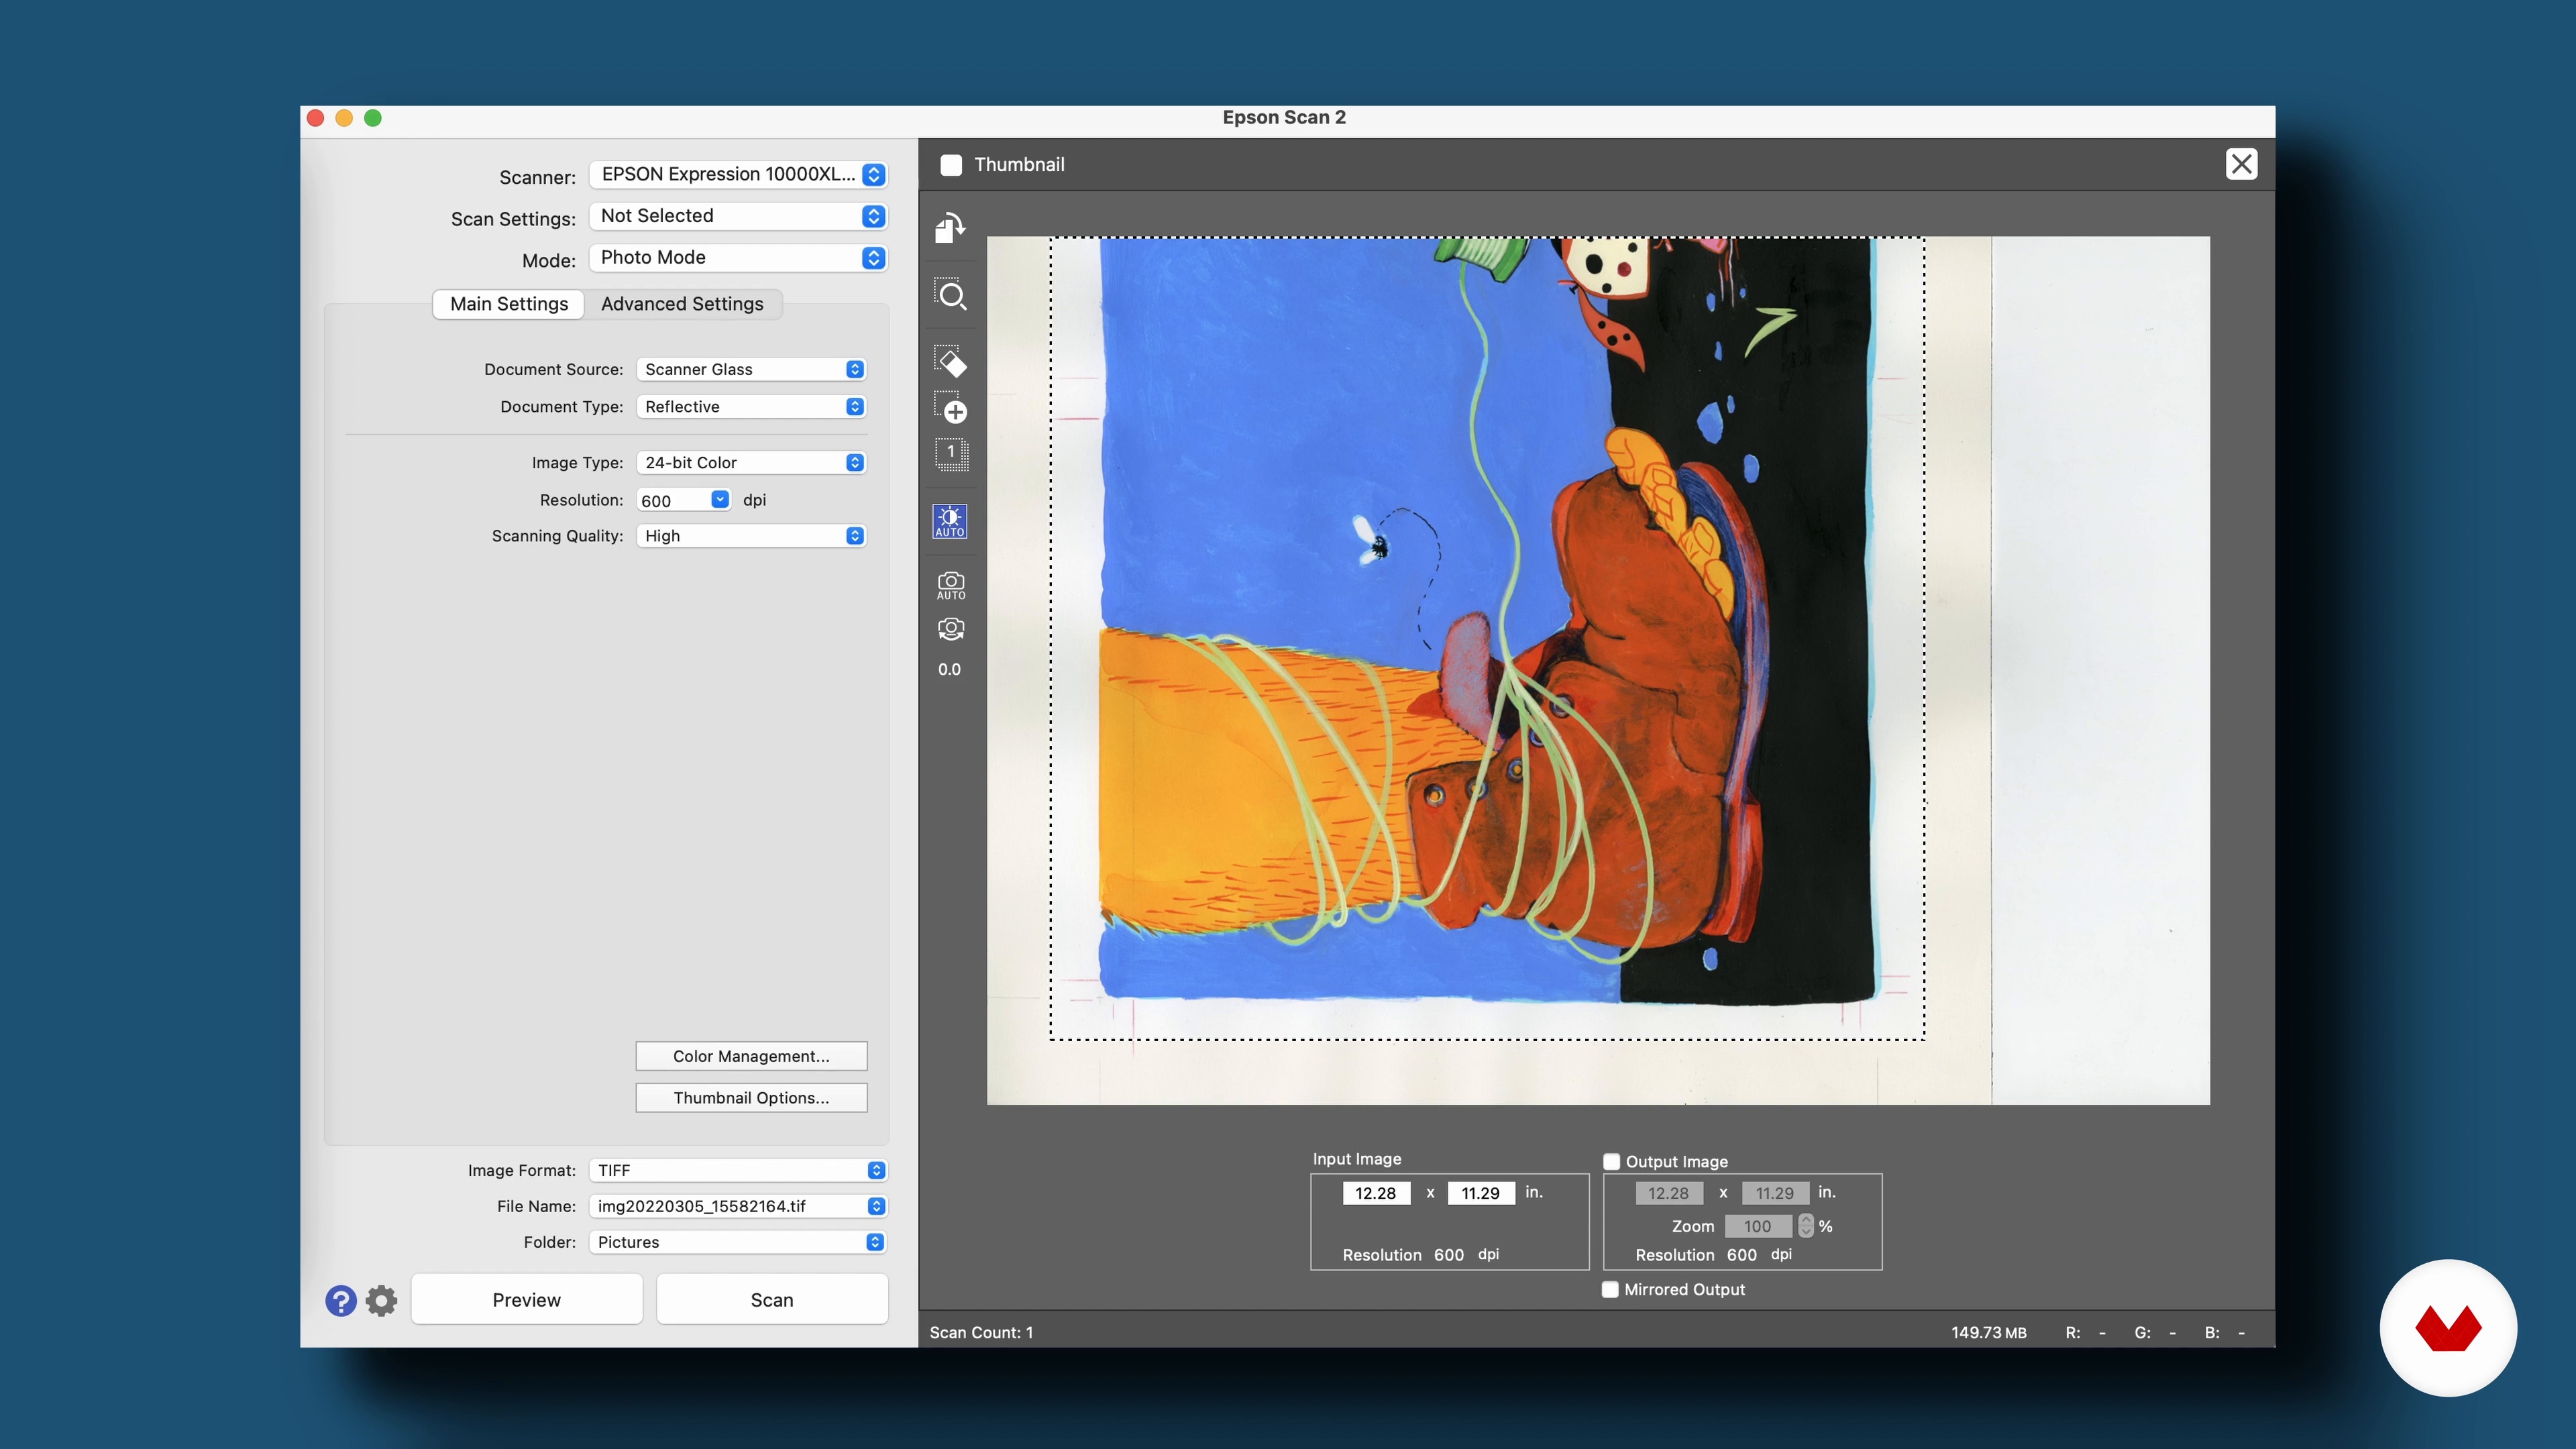Screen dimensions: 2576x1449
Task: Click the Input Image width field
Action: (1376, 1193)
